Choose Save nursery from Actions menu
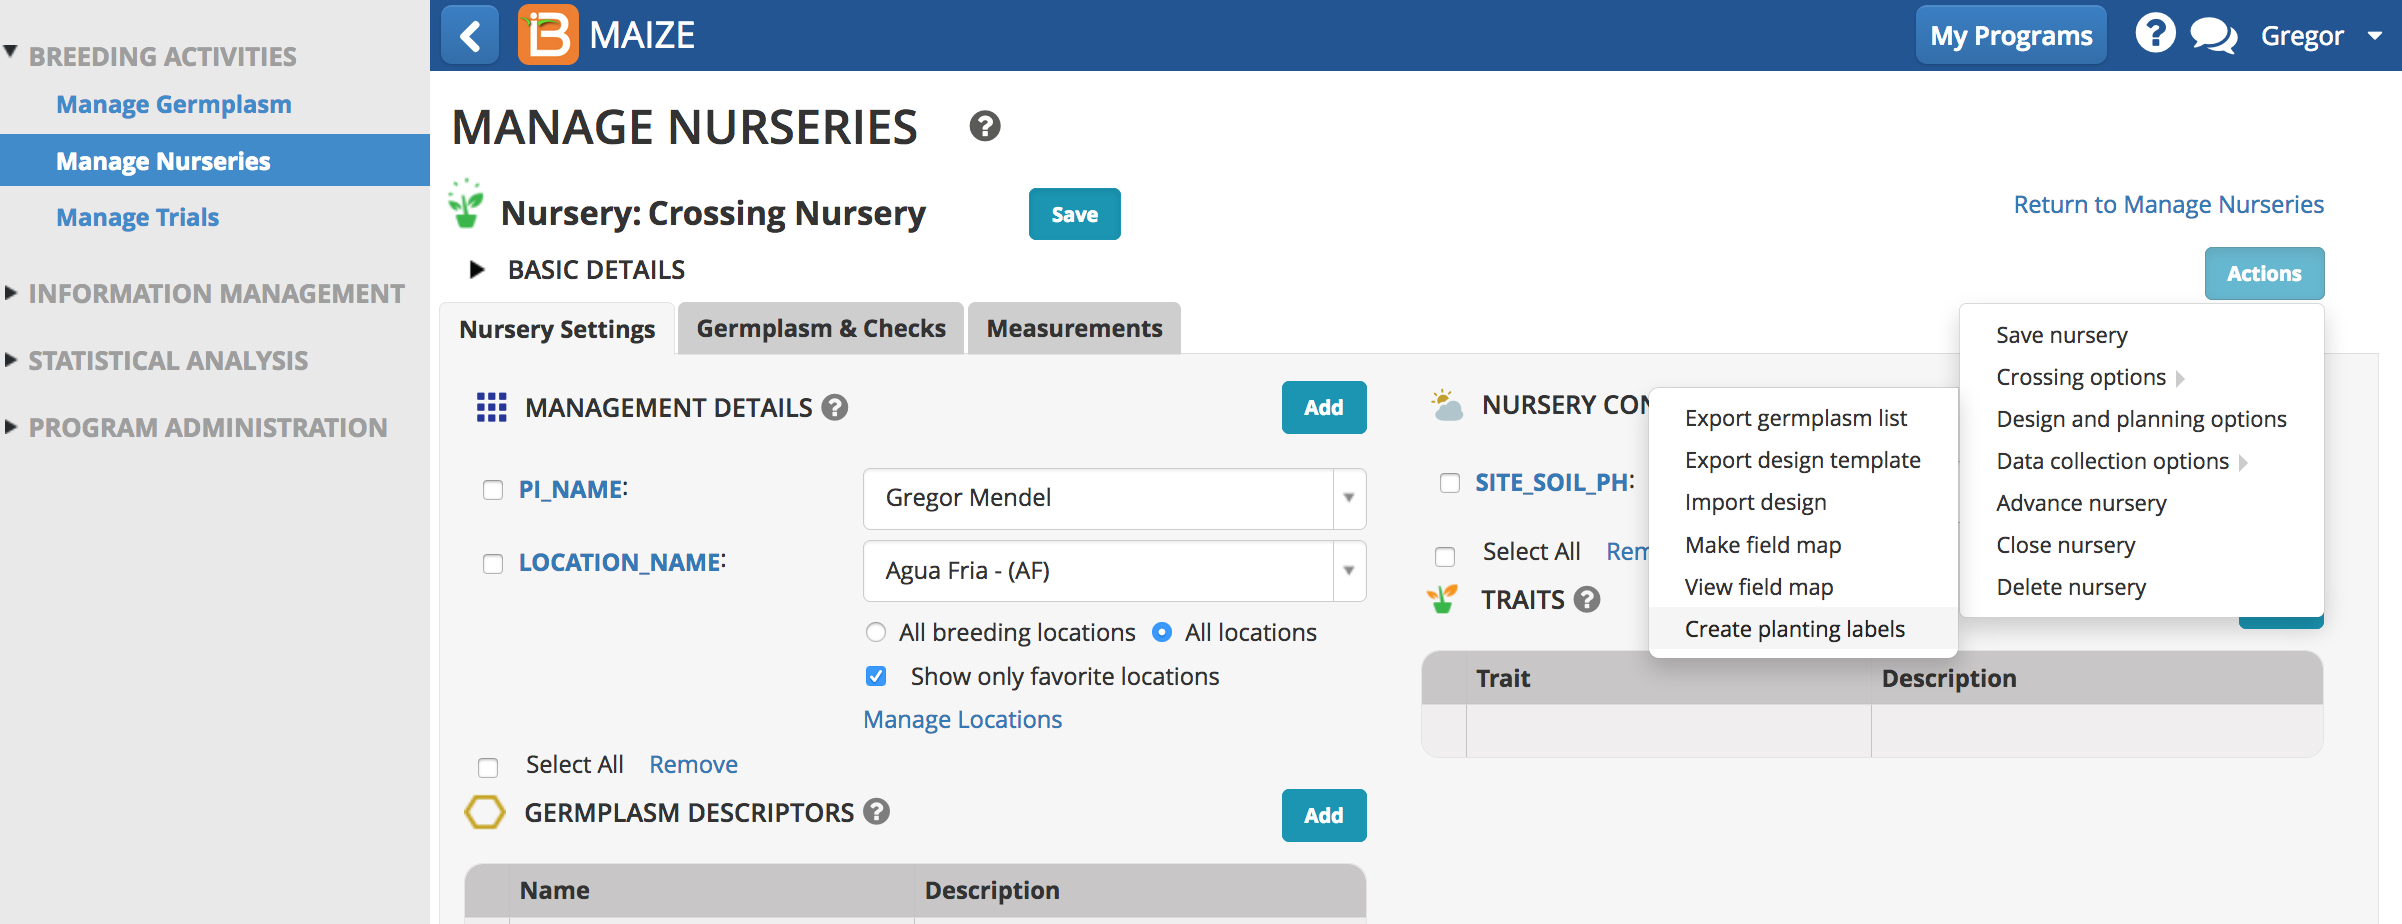Screen dimensions: 2402x924 (2061, 335)
